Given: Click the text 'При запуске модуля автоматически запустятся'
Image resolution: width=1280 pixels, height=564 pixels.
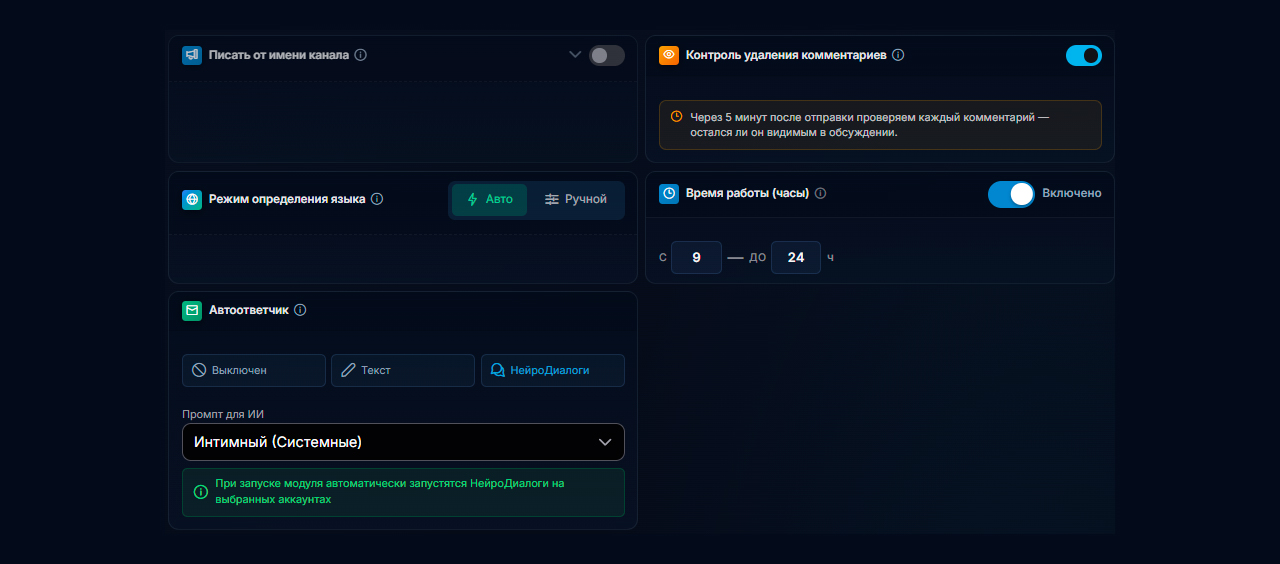Looking at the screenshot, I should point(341,483).
